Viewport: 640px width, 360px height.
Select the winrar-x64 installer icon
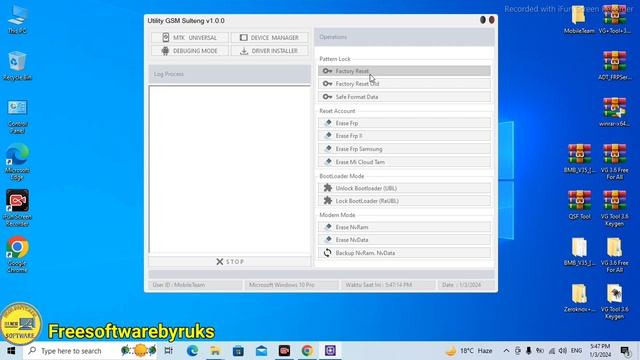[615, 112]
